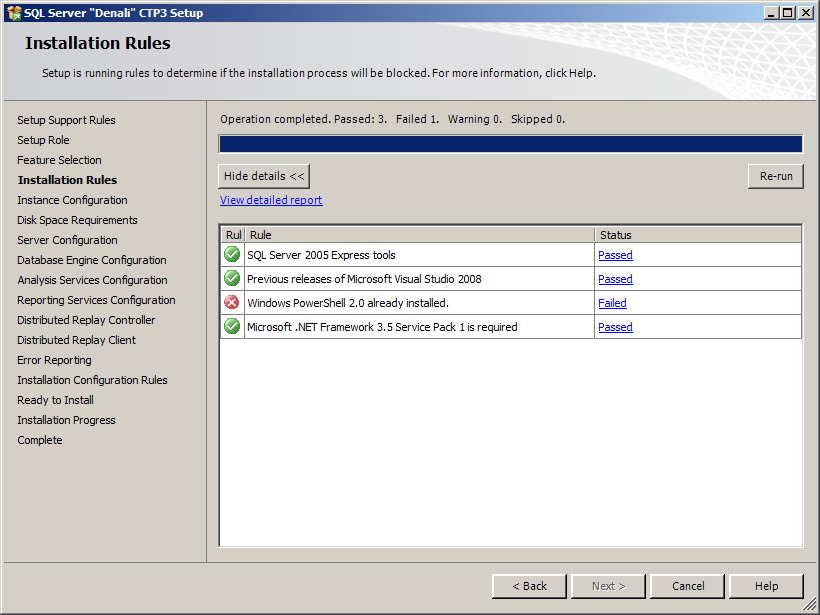Select Distributed Replay Controller step
Viewport: 820px width, 615px height.
point(86,320)
